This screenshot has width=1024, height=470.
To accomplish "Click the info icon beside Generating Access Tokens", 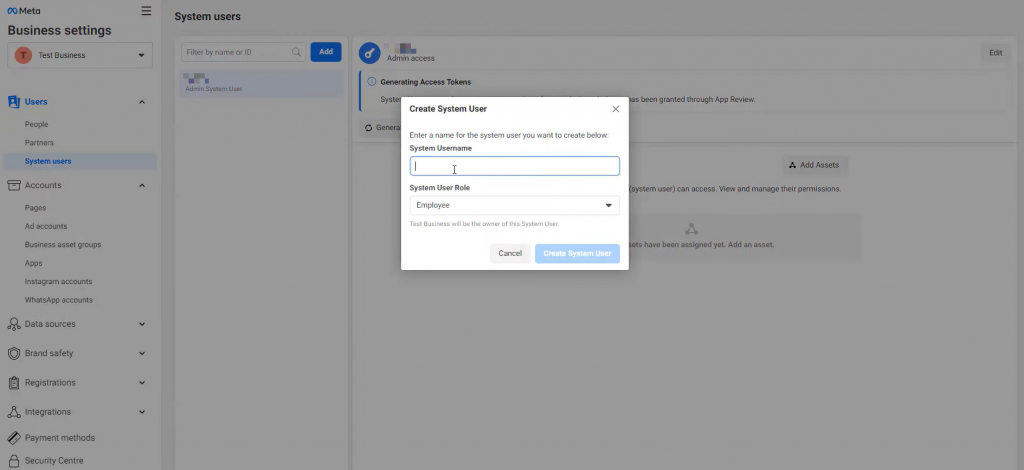I will coord(372,82).
